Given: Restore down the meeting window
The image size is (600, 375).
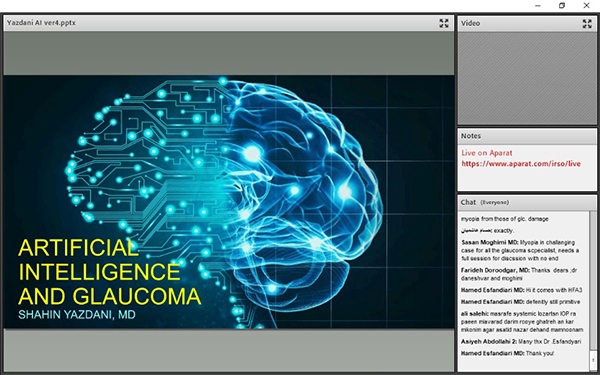Looking at the screenshot, I should (562, 6).
